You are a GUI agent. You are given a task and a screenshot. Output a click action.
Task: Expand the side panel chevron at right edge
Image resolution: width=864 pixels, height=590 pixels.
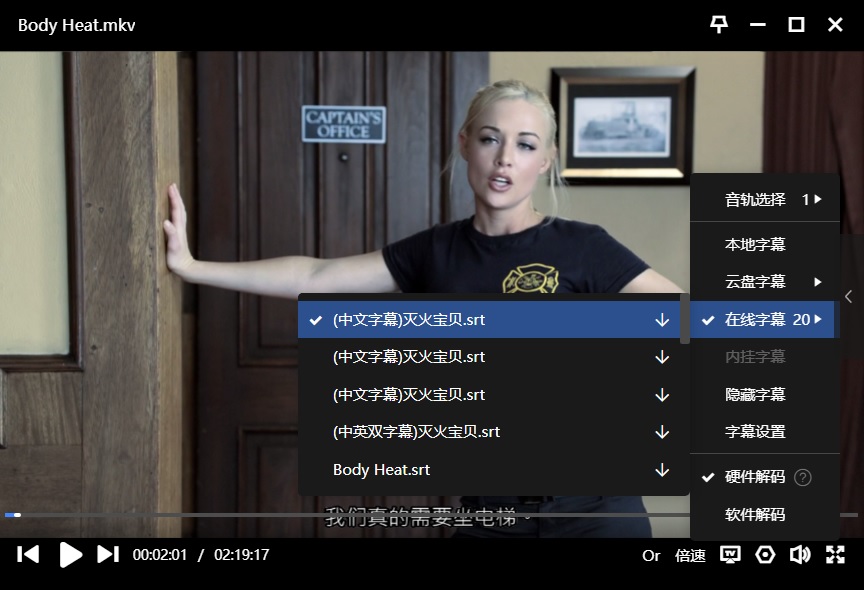(849, 296)
